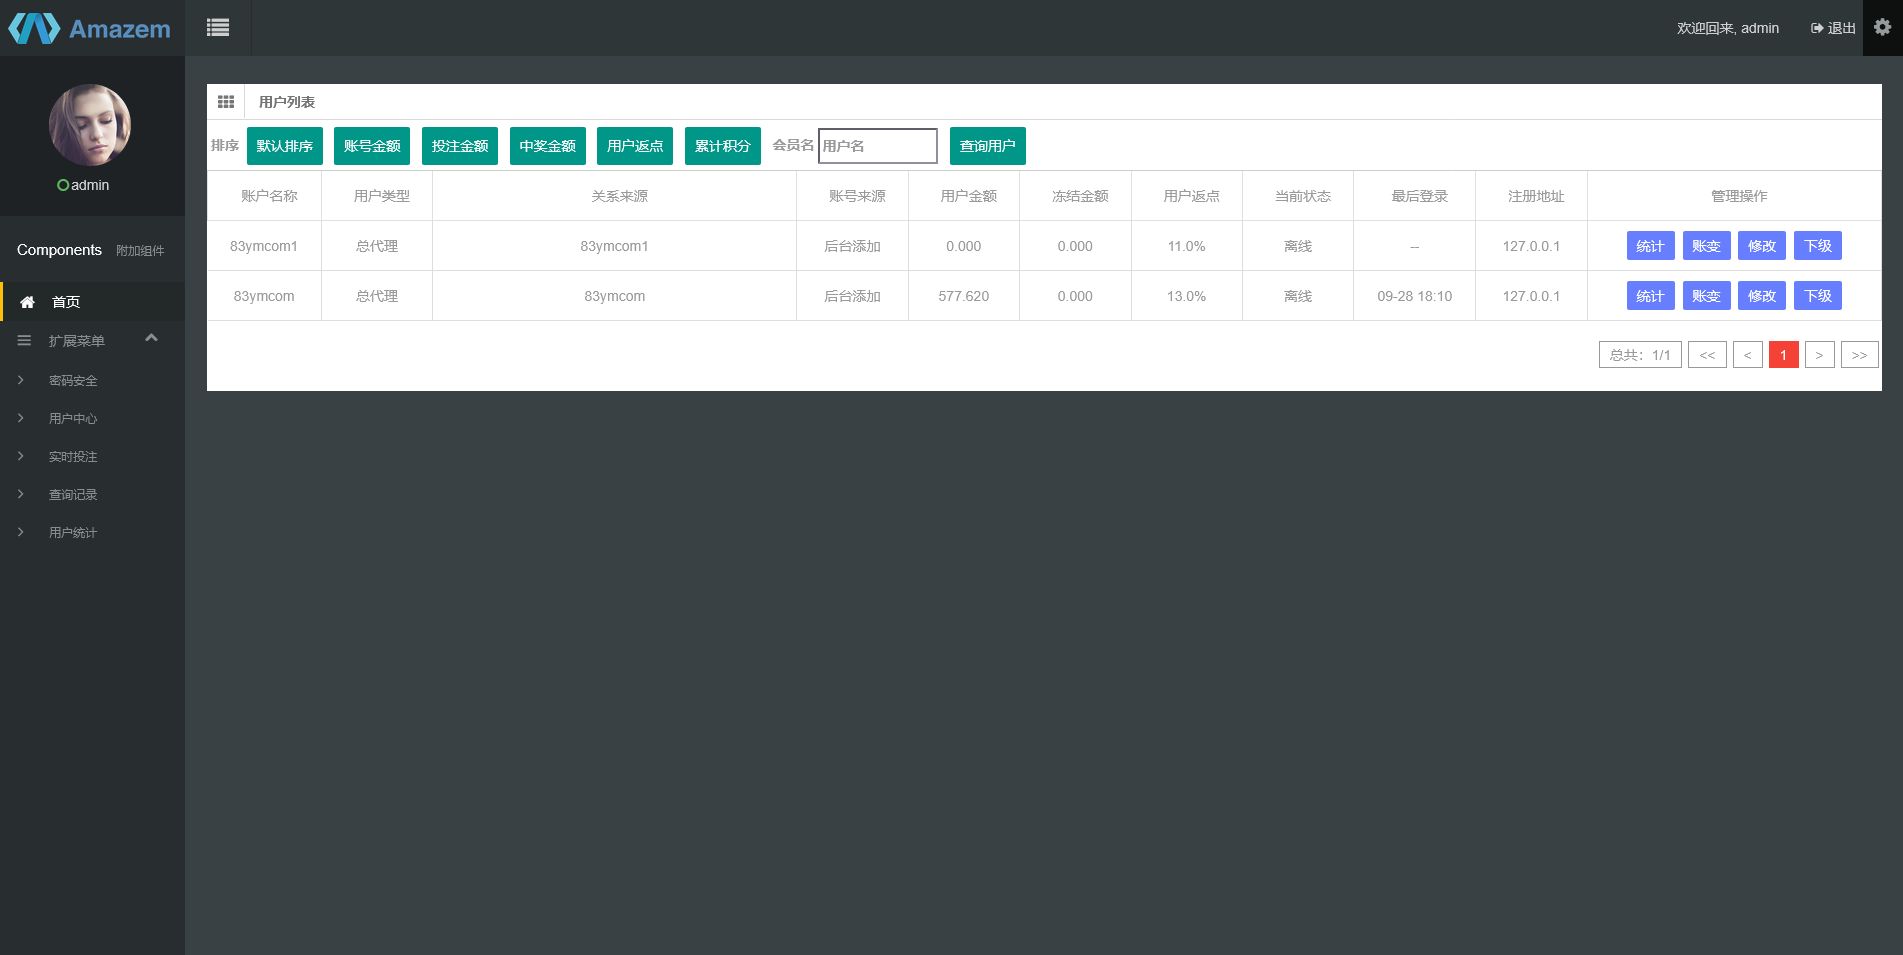
Task: Click the admin avatar picture
Action: click(x=90, y=125)
